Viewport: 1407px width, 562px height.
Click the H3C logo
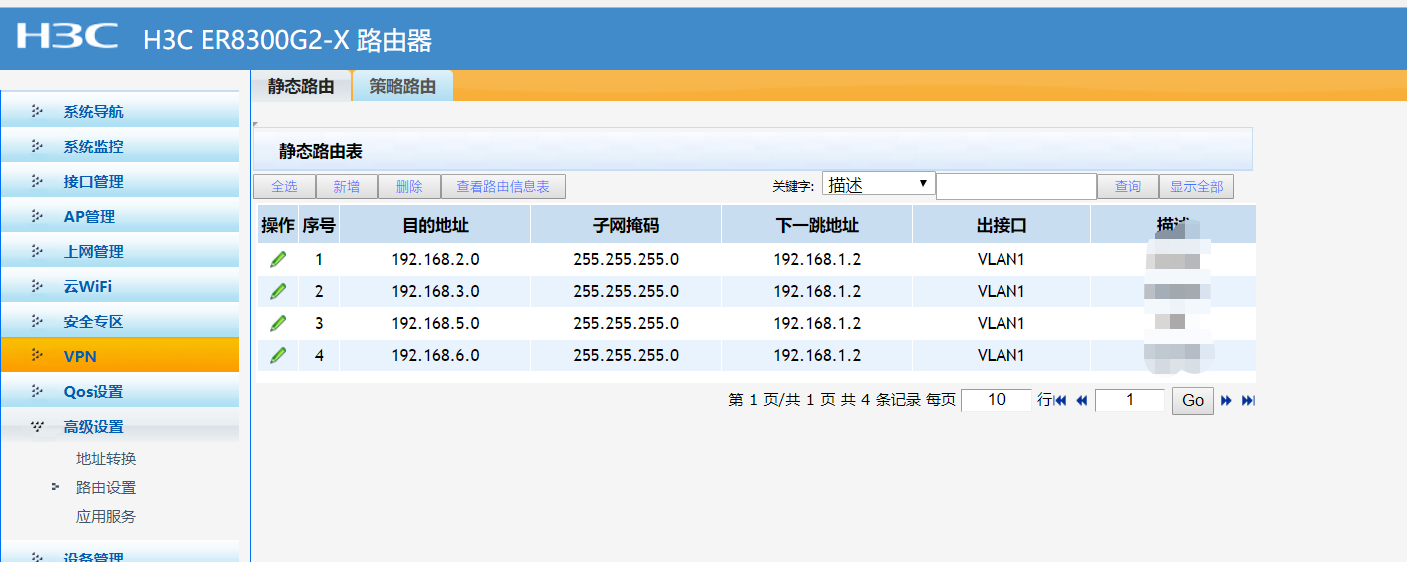(x=68, y=37)
